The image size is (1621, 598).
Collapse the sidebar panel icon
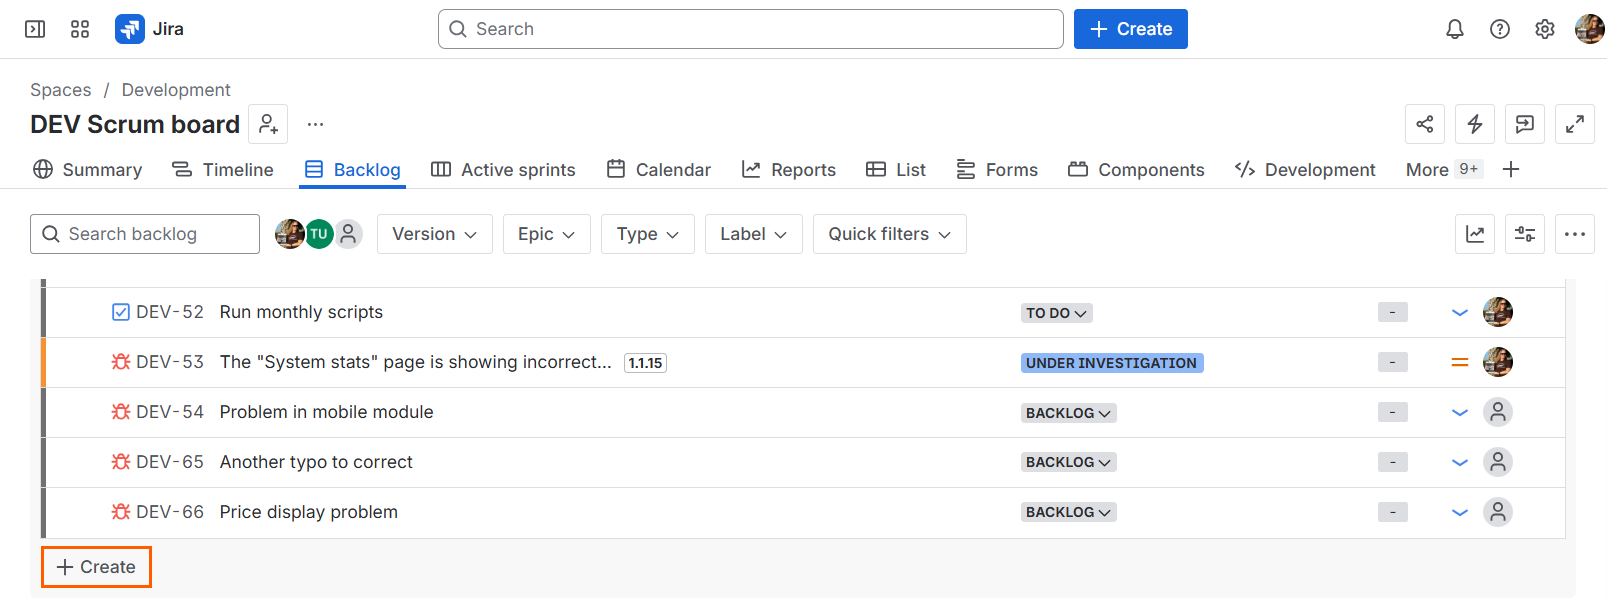tap(35, 29)
